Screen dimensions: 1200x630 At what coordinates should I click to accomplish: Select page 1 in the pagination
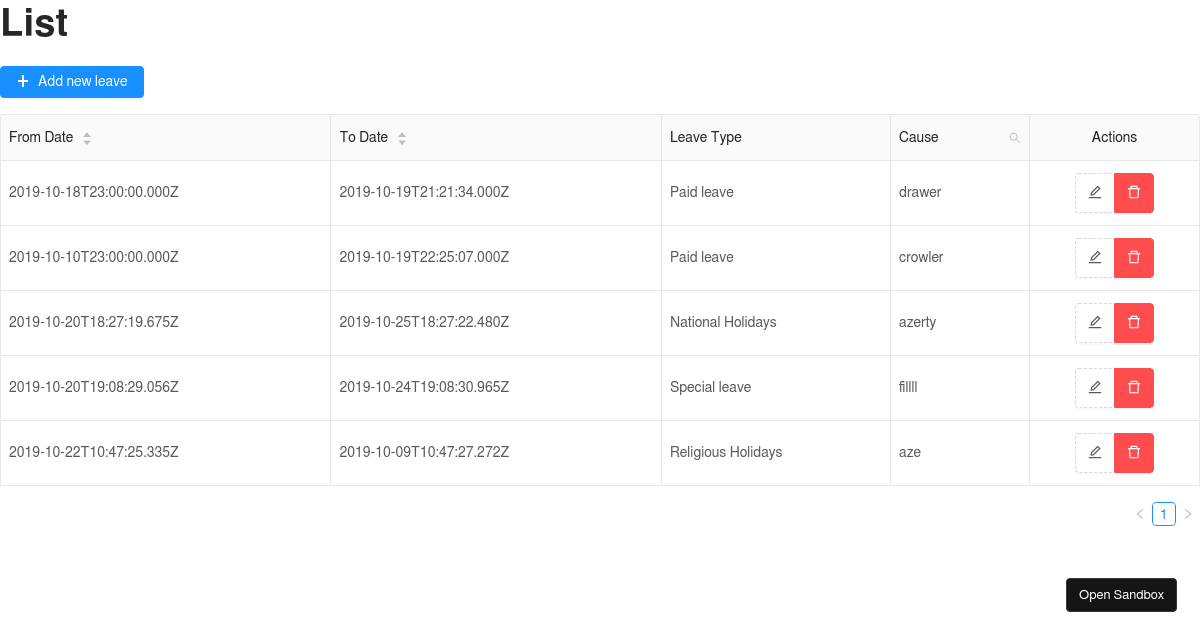tap(1164, 514)
